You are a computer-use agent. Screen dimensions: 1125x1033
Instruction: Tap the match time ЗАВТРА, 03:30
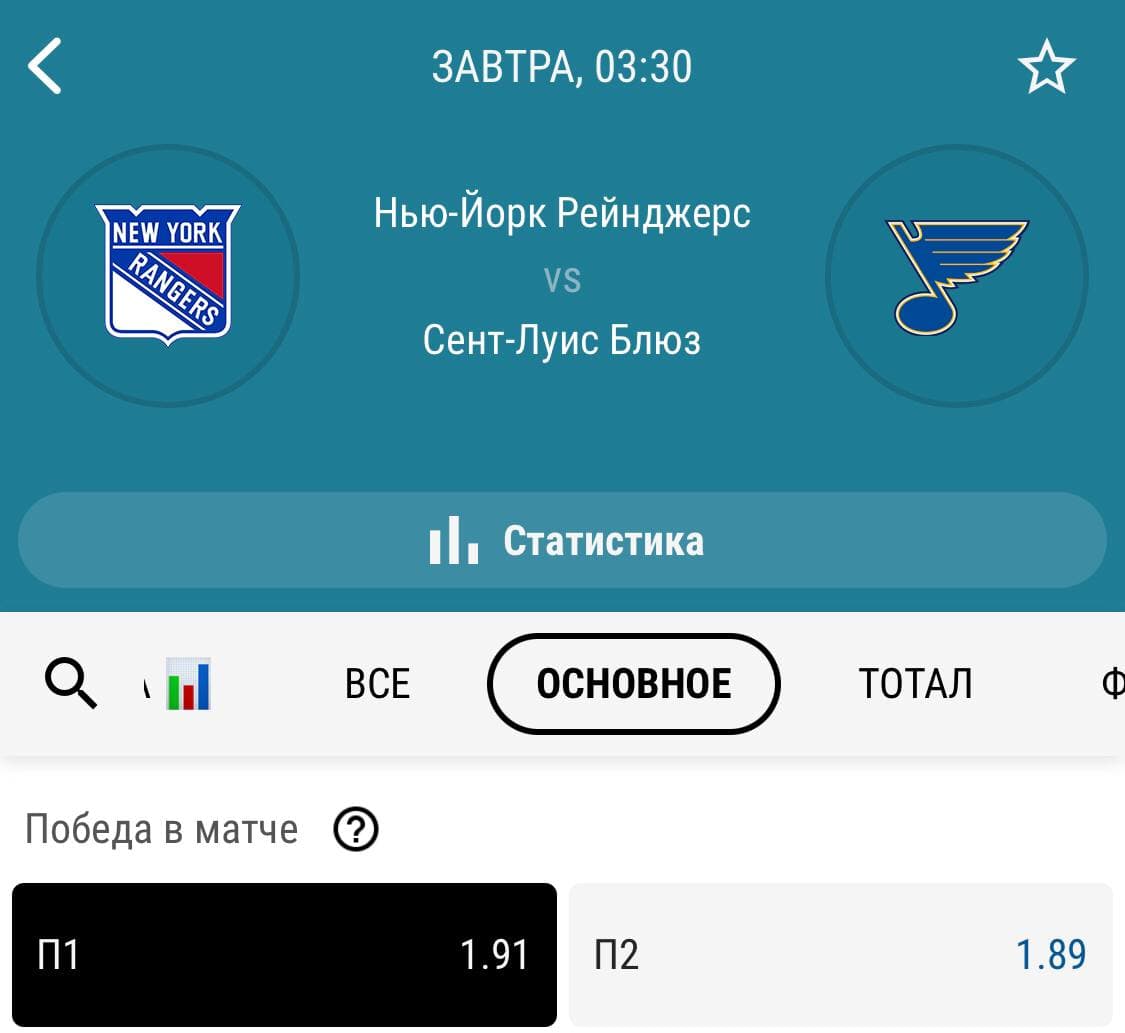pyautogui.click(x=562, y=67)
